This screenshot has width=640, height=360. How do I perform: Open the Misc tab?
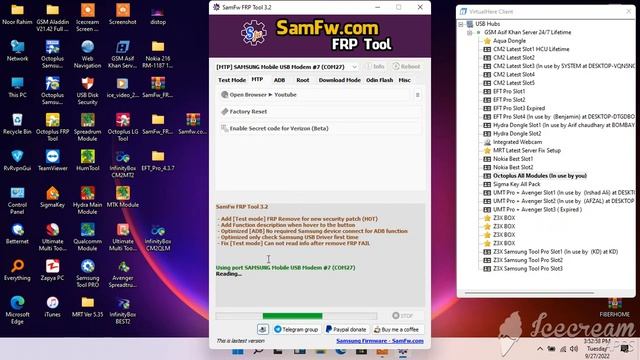(x=404, y=80)
